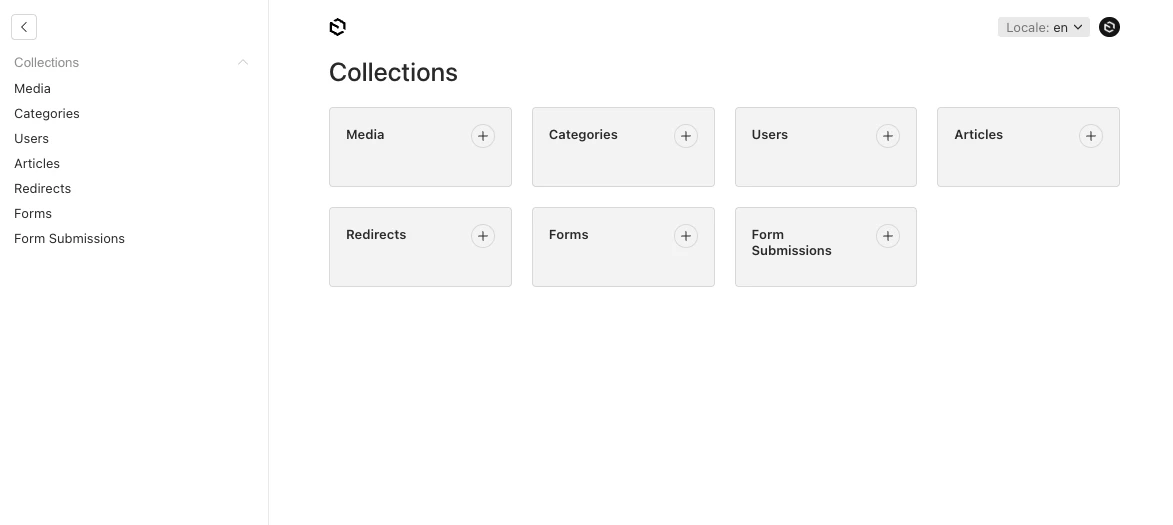Click plus icon on Form Submissions card
Screen dimensions: 1173x525
888,236
